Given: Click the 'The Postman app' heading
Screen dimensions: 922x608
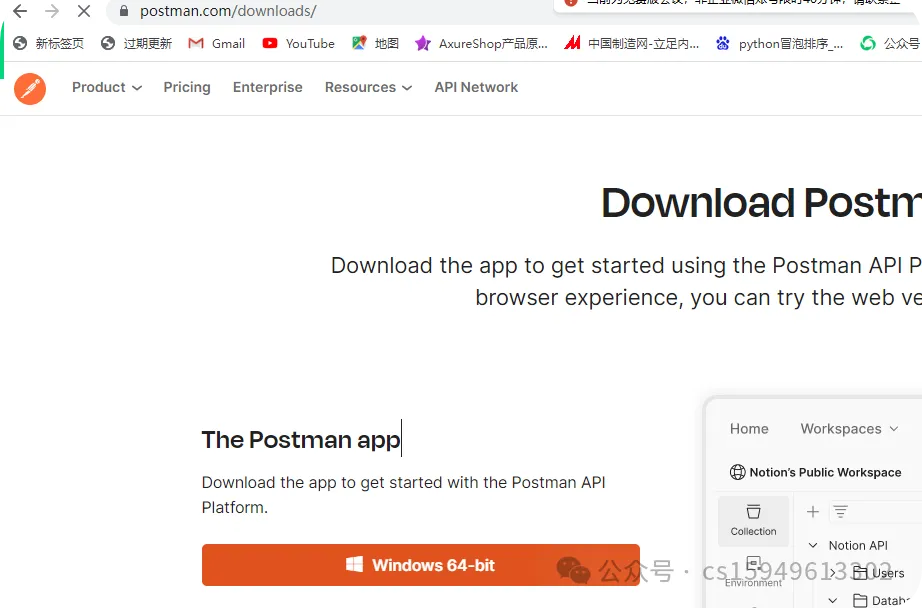Looking at the screenshot, I should coord(301,440).
